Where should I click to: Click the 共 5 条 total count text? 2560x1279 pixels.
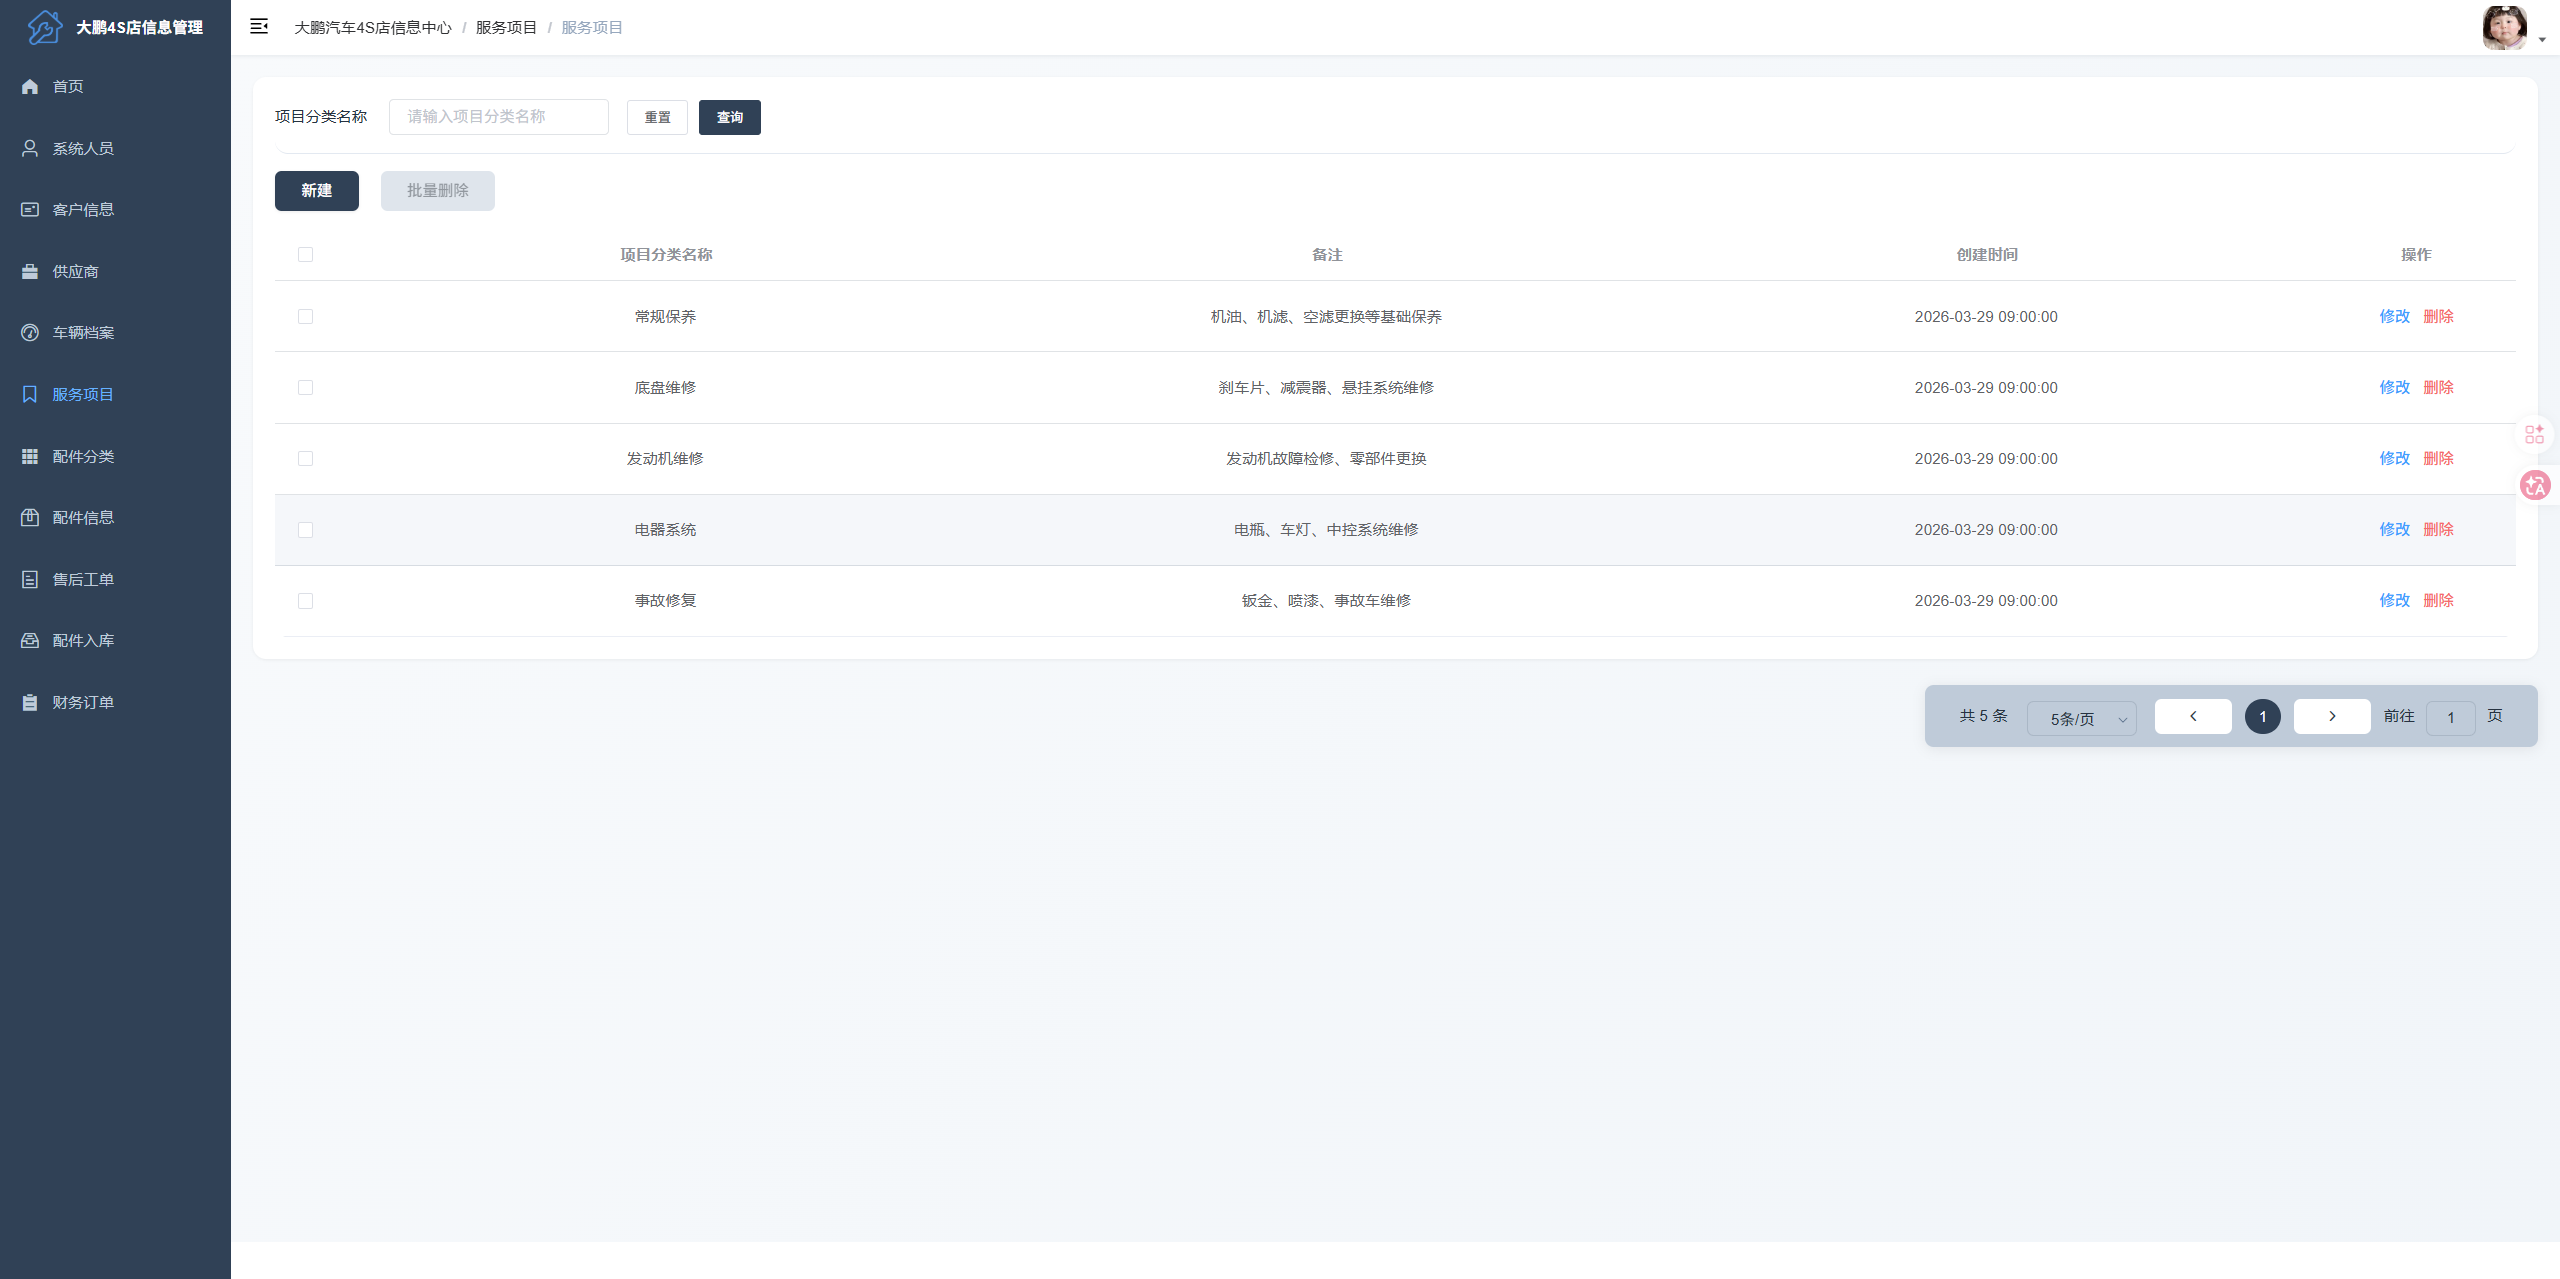[1983, 716]
